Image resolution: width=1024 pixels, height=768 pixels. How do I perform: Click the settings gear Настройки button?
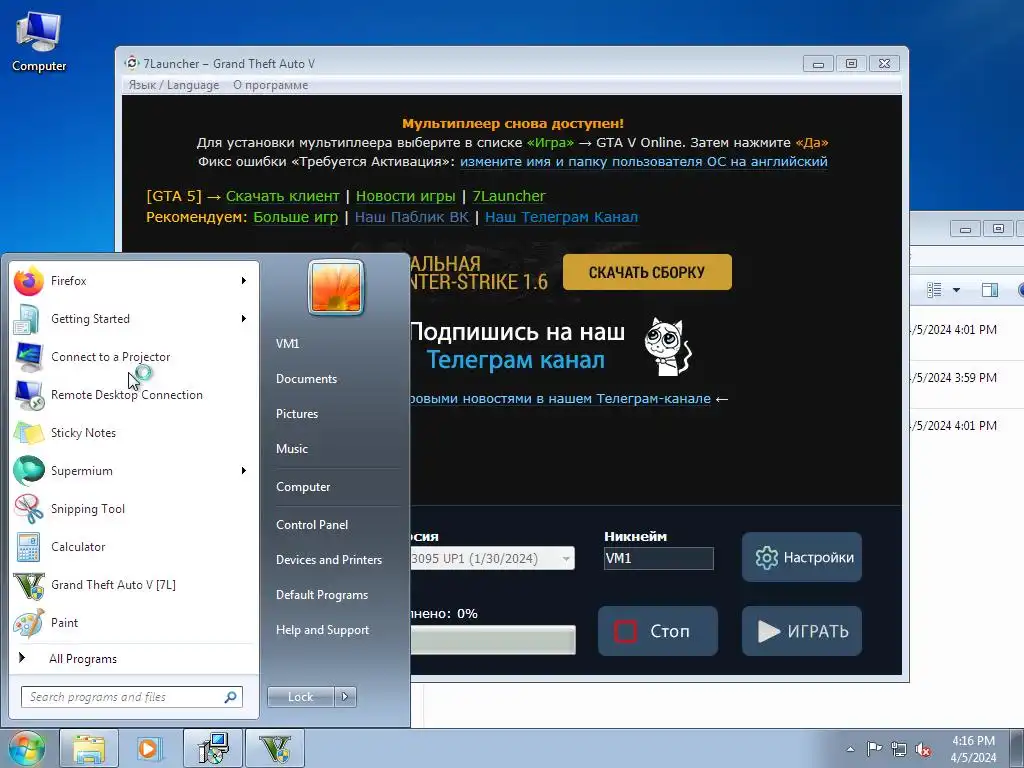pyautogui.click(x=802, y=557)
